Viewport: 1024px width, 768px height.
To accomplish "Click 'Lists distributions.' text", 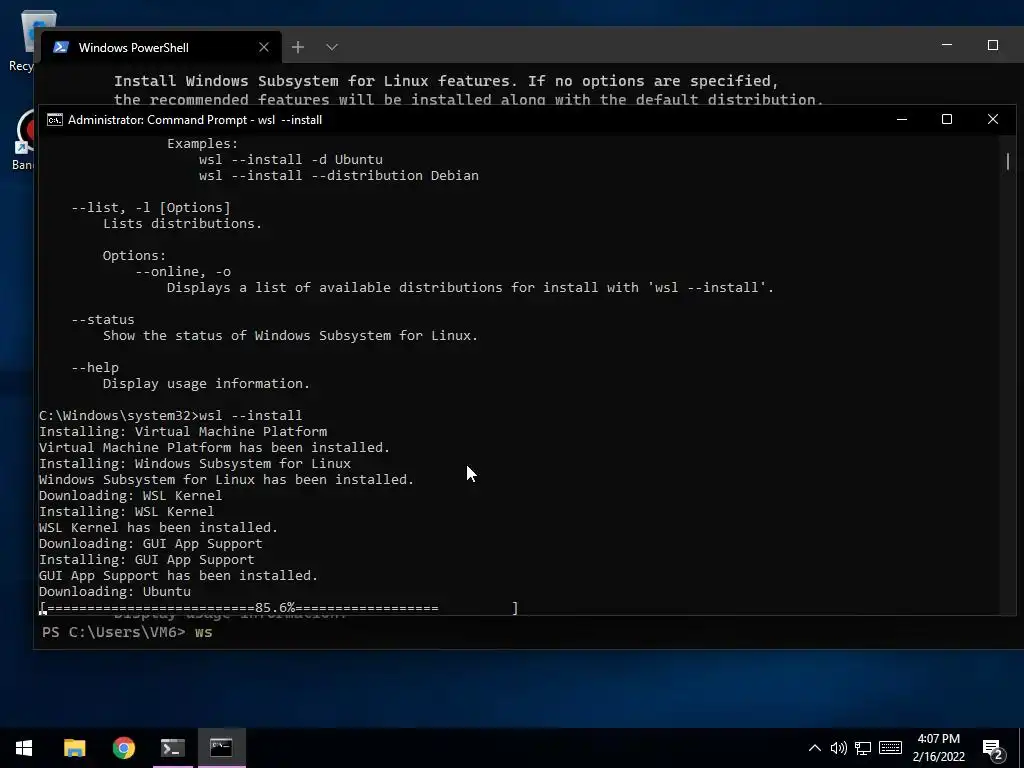I will [182, 223].
